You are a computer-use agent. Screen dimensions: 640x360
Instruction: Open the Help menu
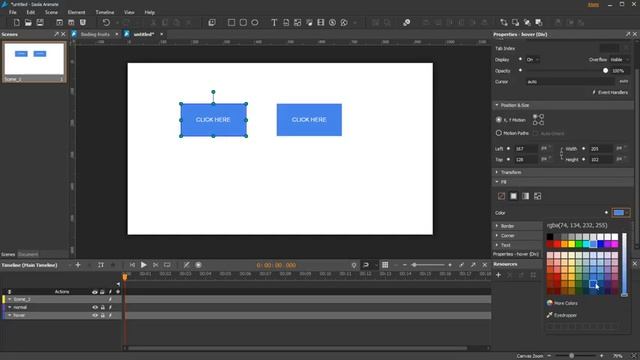[x=150, y=12]
